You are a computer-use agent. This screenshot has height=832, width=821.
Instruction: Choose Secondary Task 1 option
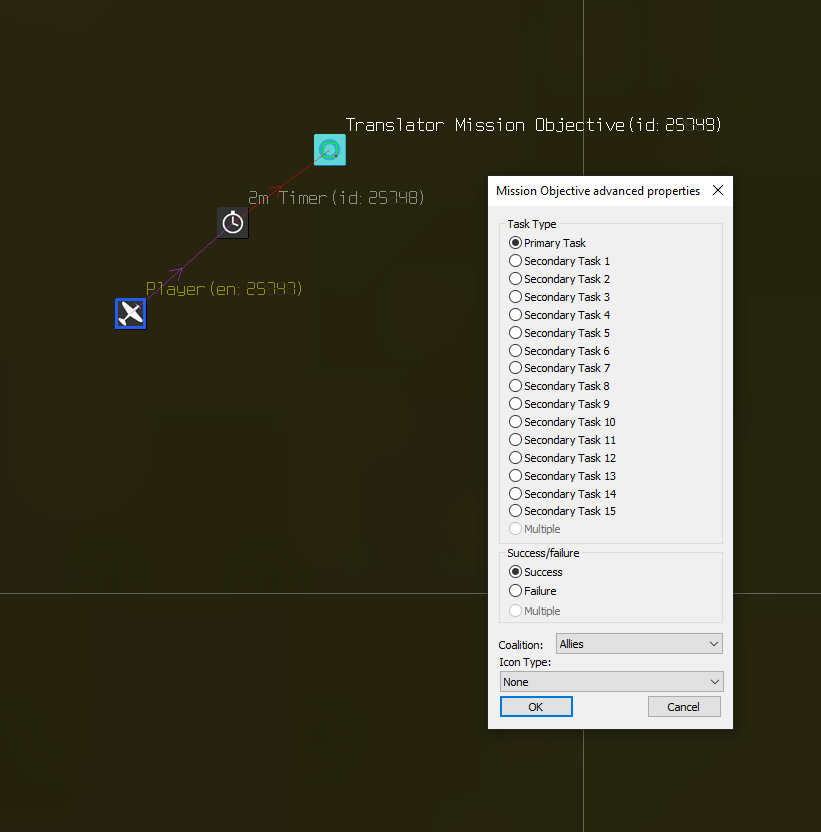pyautogui.click(x=516, y=261)
